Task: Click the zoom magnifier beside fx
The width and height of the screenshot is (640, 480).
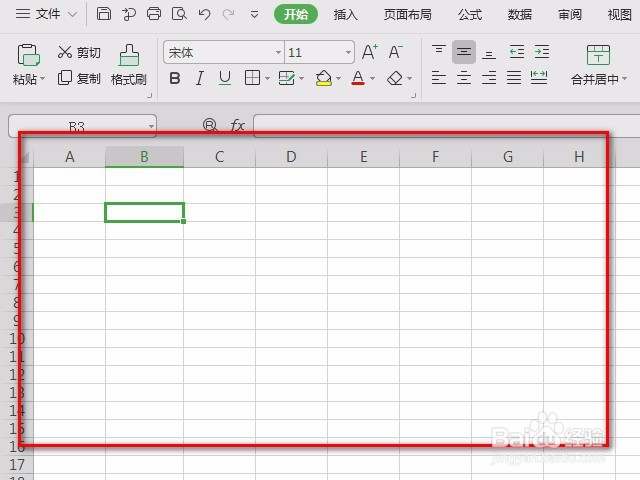Action: click(x=210, y=125)
